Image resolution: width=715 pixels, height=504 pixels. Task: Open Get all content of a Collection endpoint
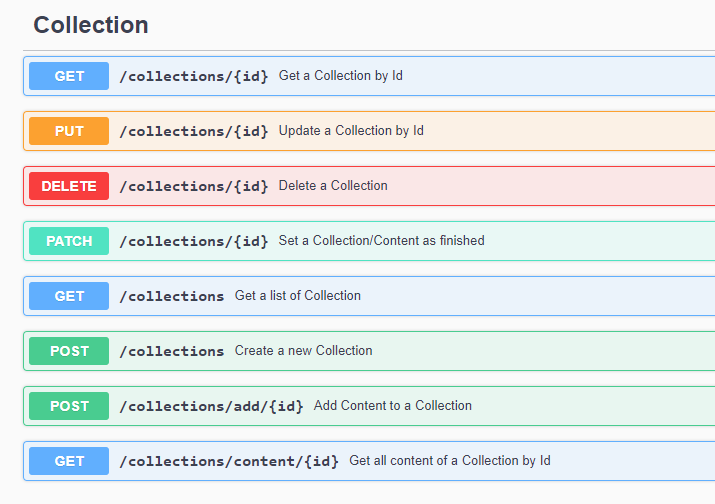pyautogui.click(x=369, y=461)
